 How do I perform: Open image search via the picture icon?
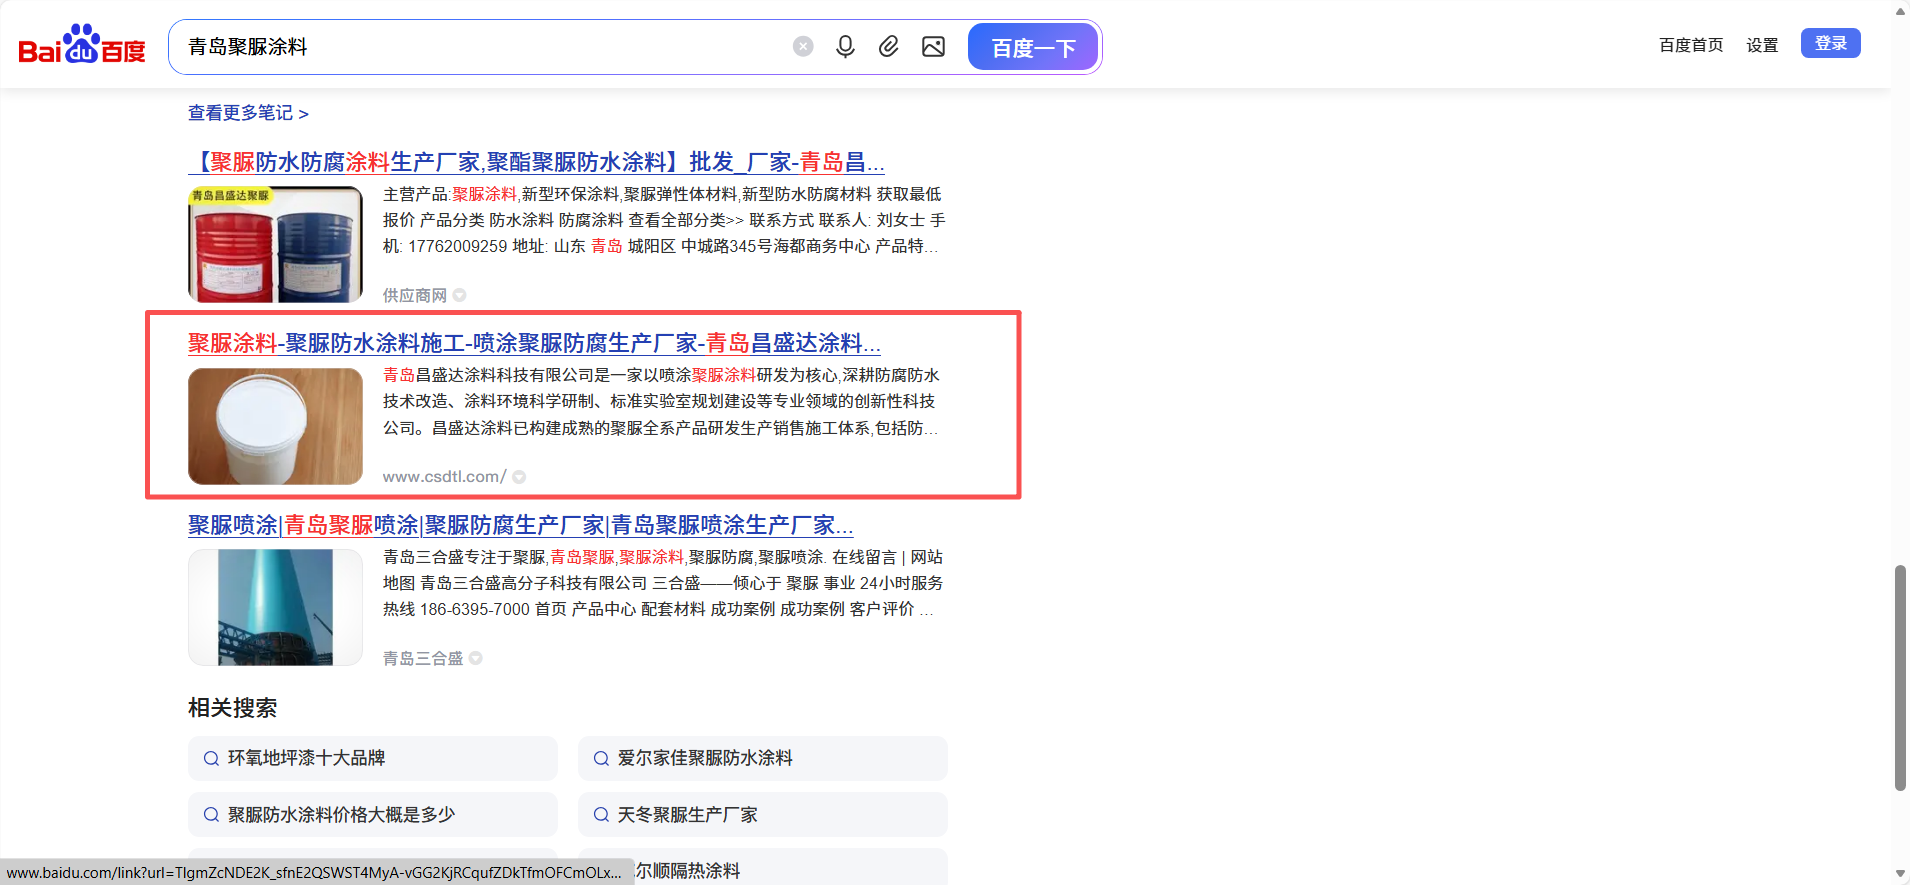pos(933,47)
